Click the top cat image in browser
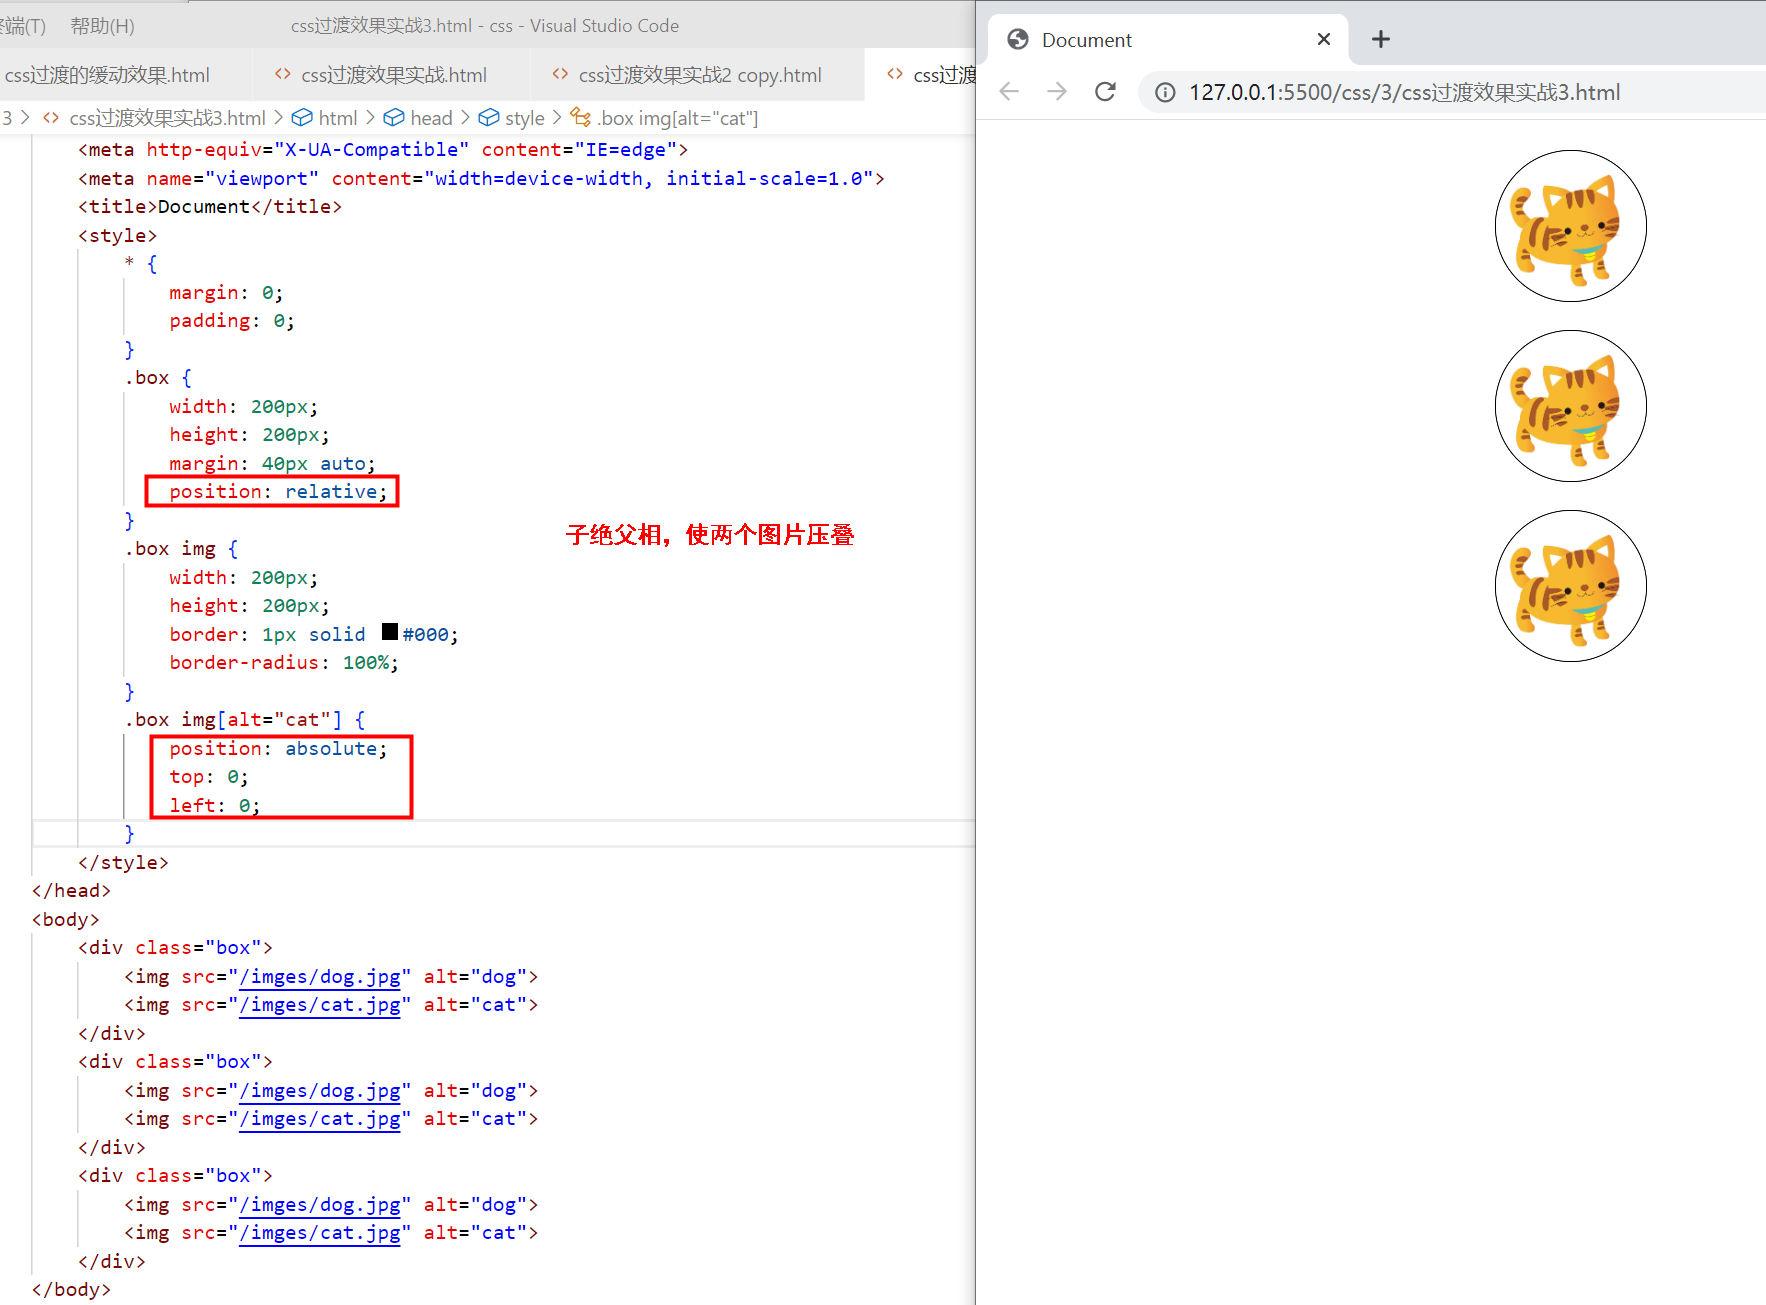Viewport: 1766px width, 1305px height. [x=1570, y=226]
